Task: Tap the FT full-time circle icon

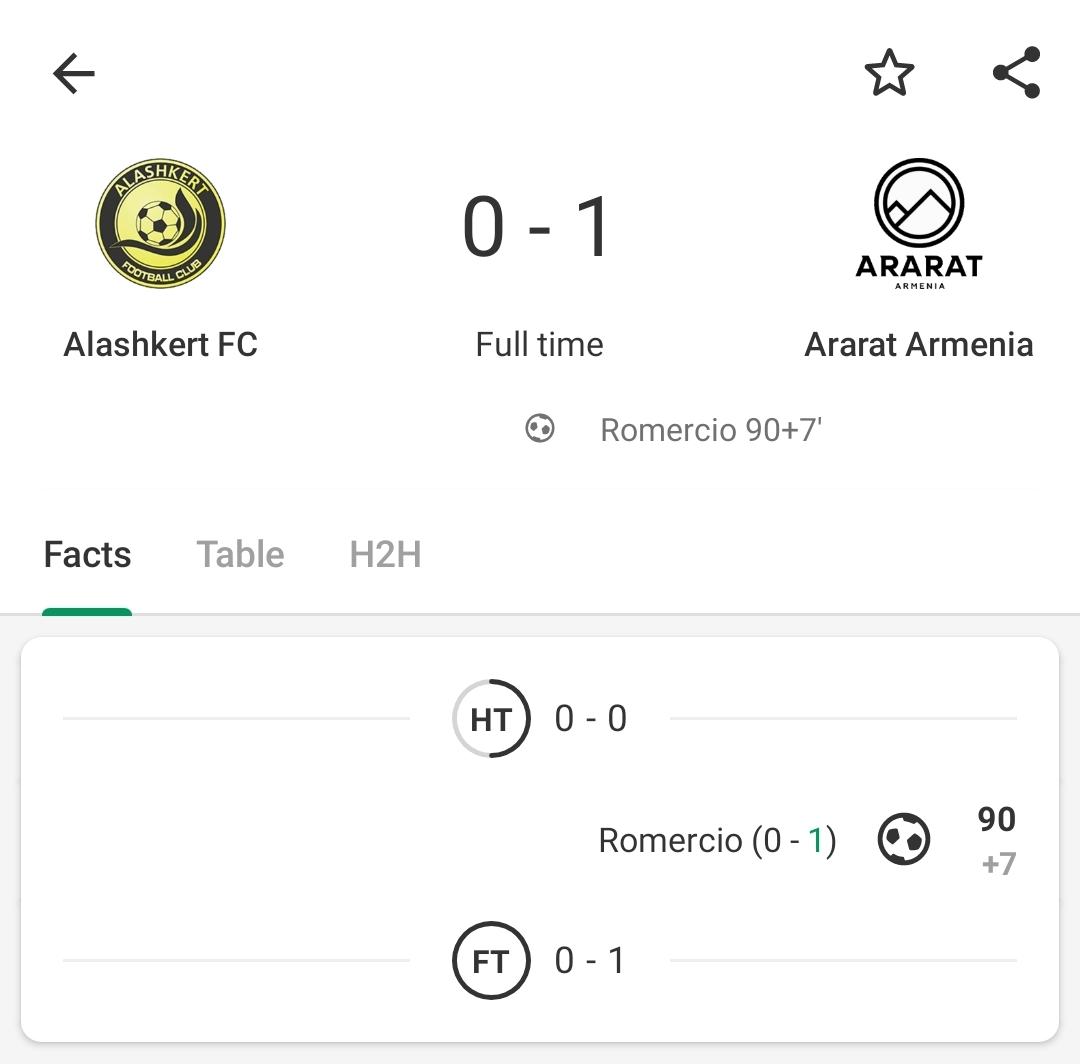Action: click(491, 961)
